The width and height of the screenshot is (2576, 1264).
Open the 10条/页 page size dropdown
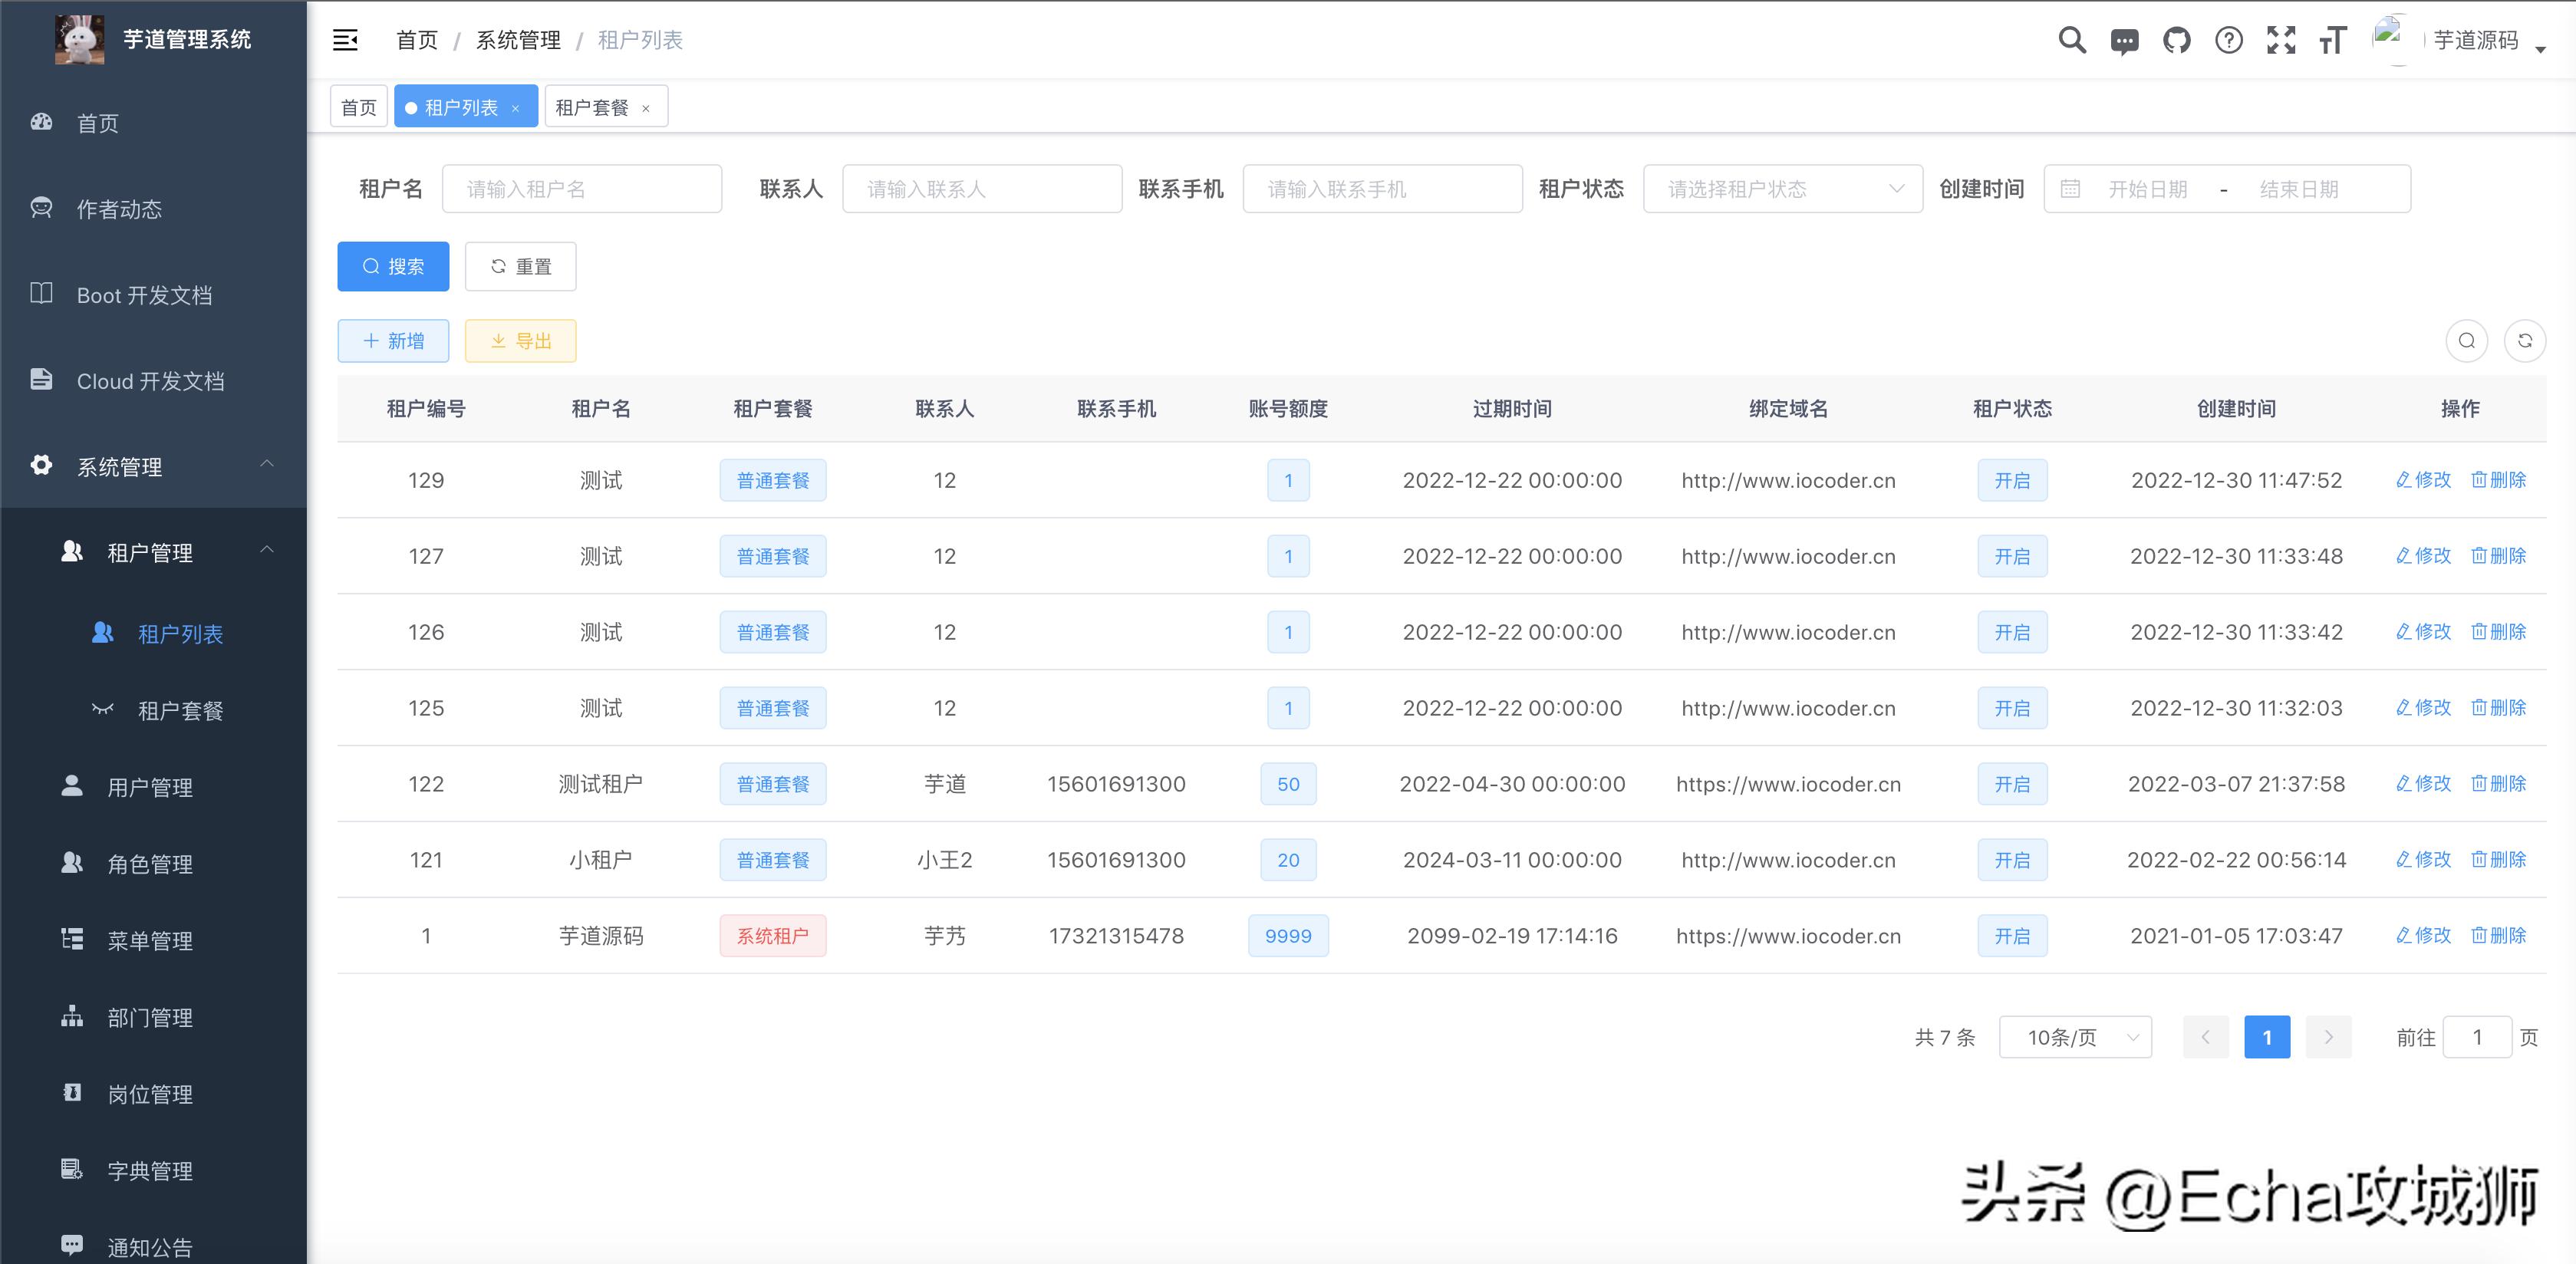click(x=2074, y=1037)
